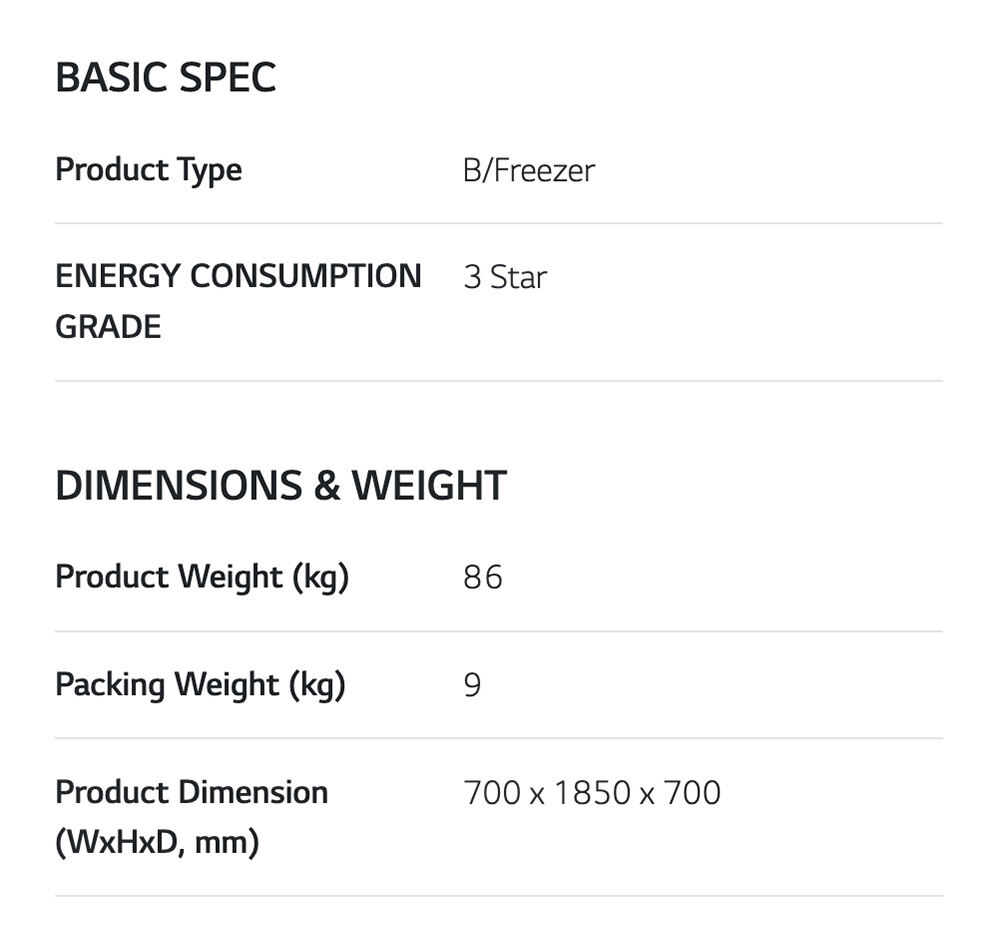Image resolution: width=1000 pixels, height=942 pixels.
Task: Click the DIMENSIONS & WEIGHT section heading
Action: pos(280,485)
